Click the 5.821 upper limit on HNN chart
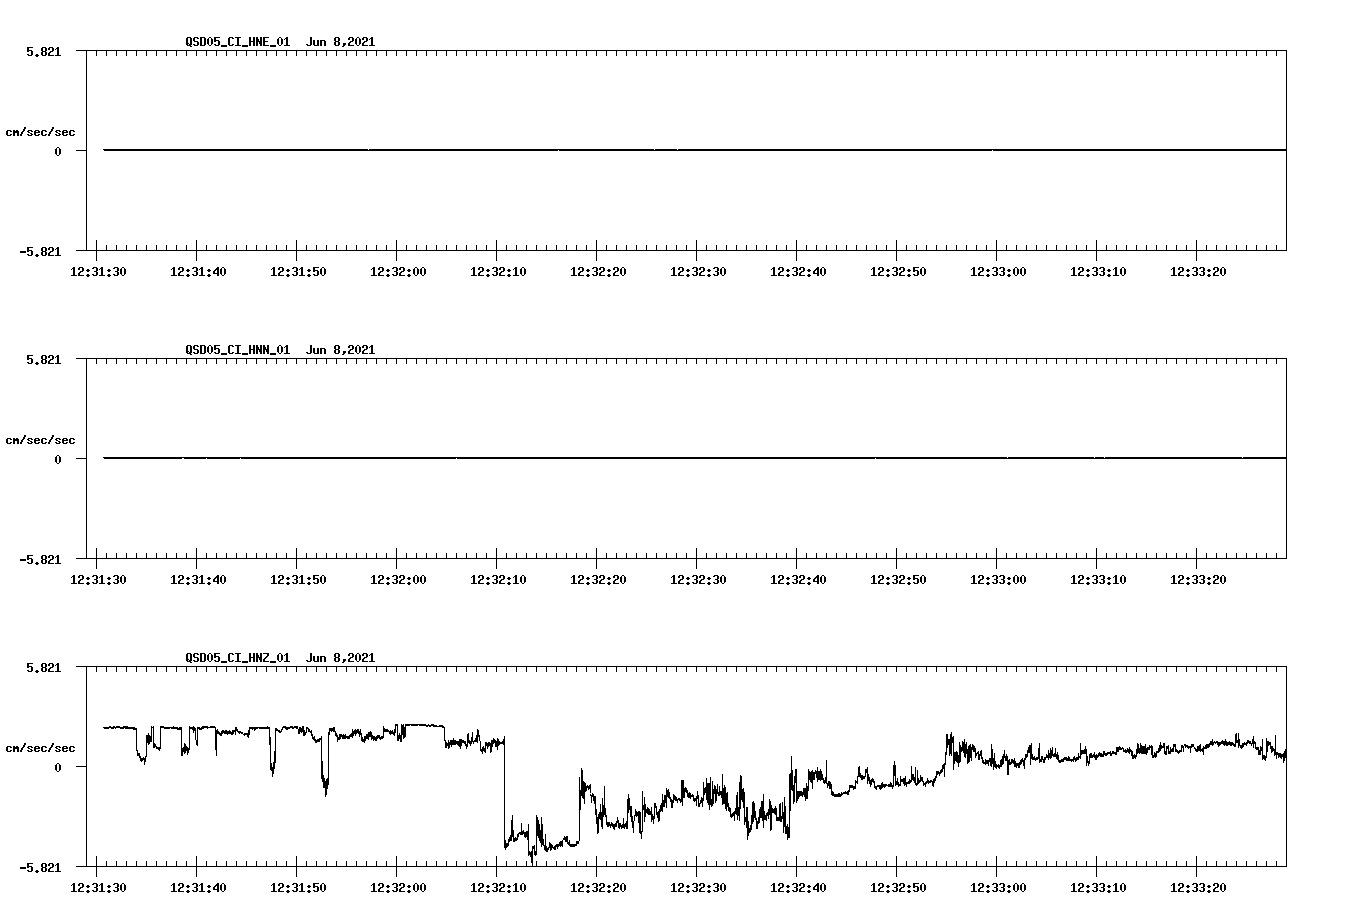Viewport: 1358px width, 924px height. coord(43,359)
